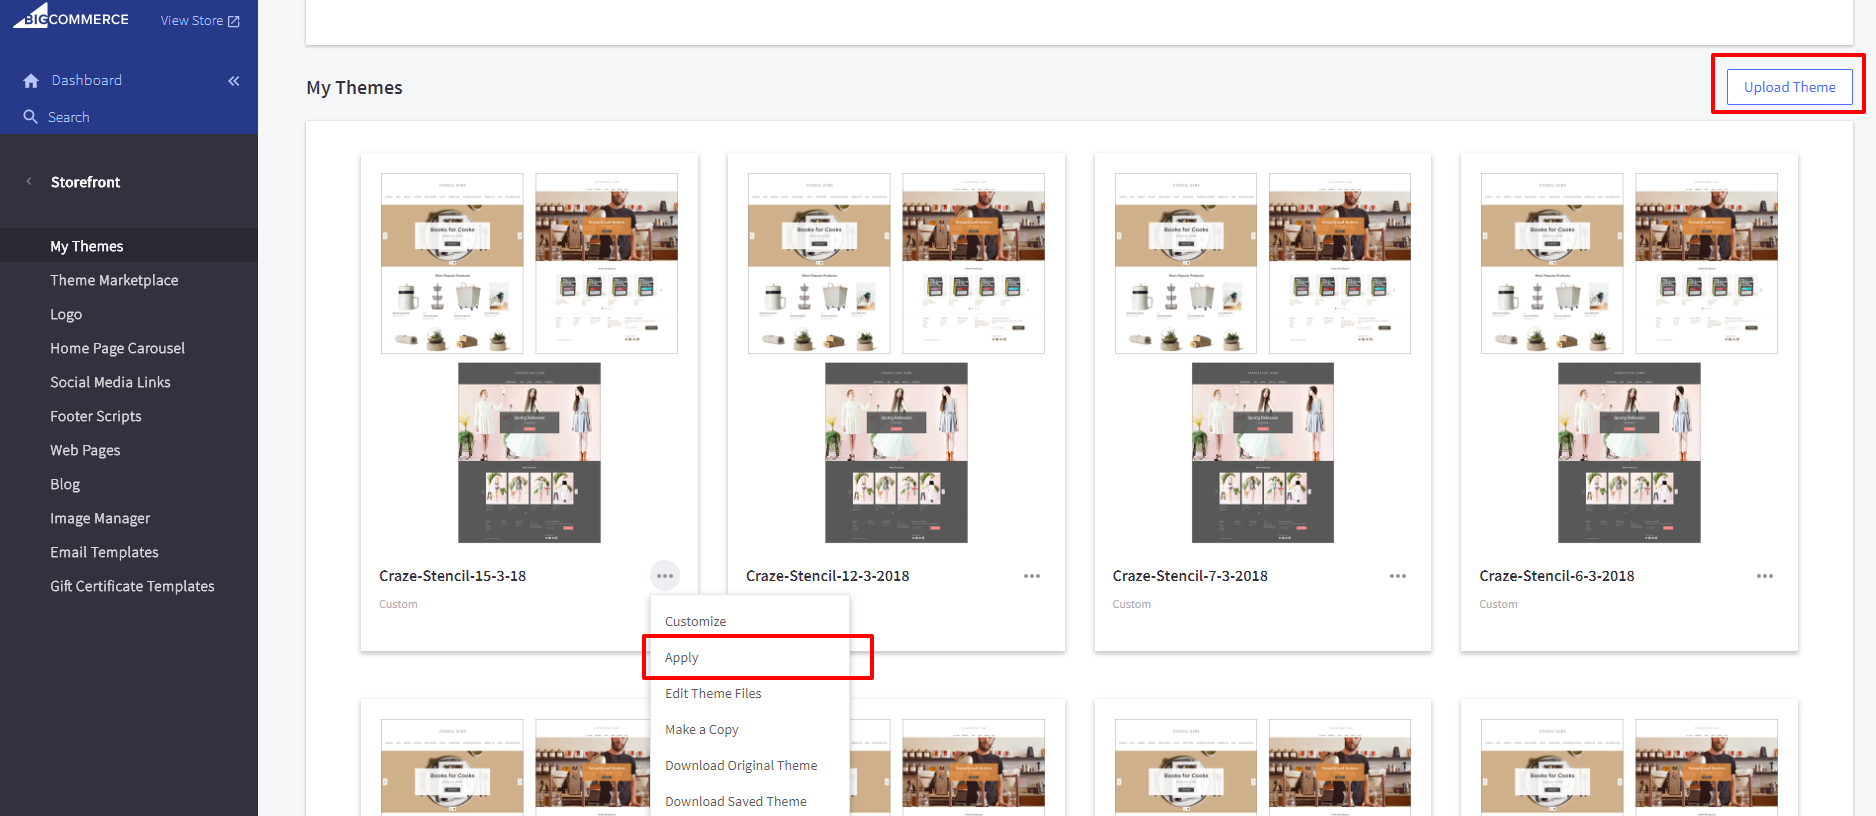
Task: Open Logo settings
Action: (66, 314)
